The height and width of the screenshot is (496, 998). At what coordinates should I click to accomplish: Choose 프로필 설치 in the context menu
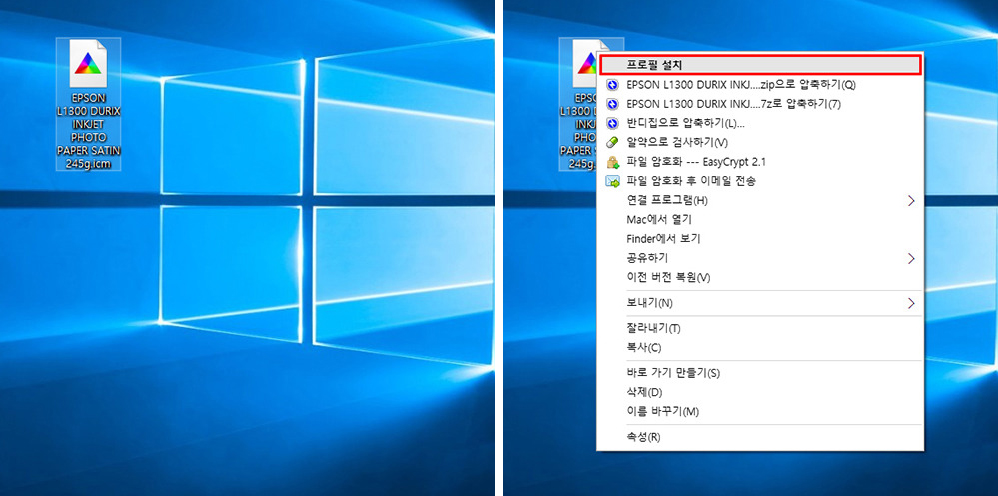point(759,65)
